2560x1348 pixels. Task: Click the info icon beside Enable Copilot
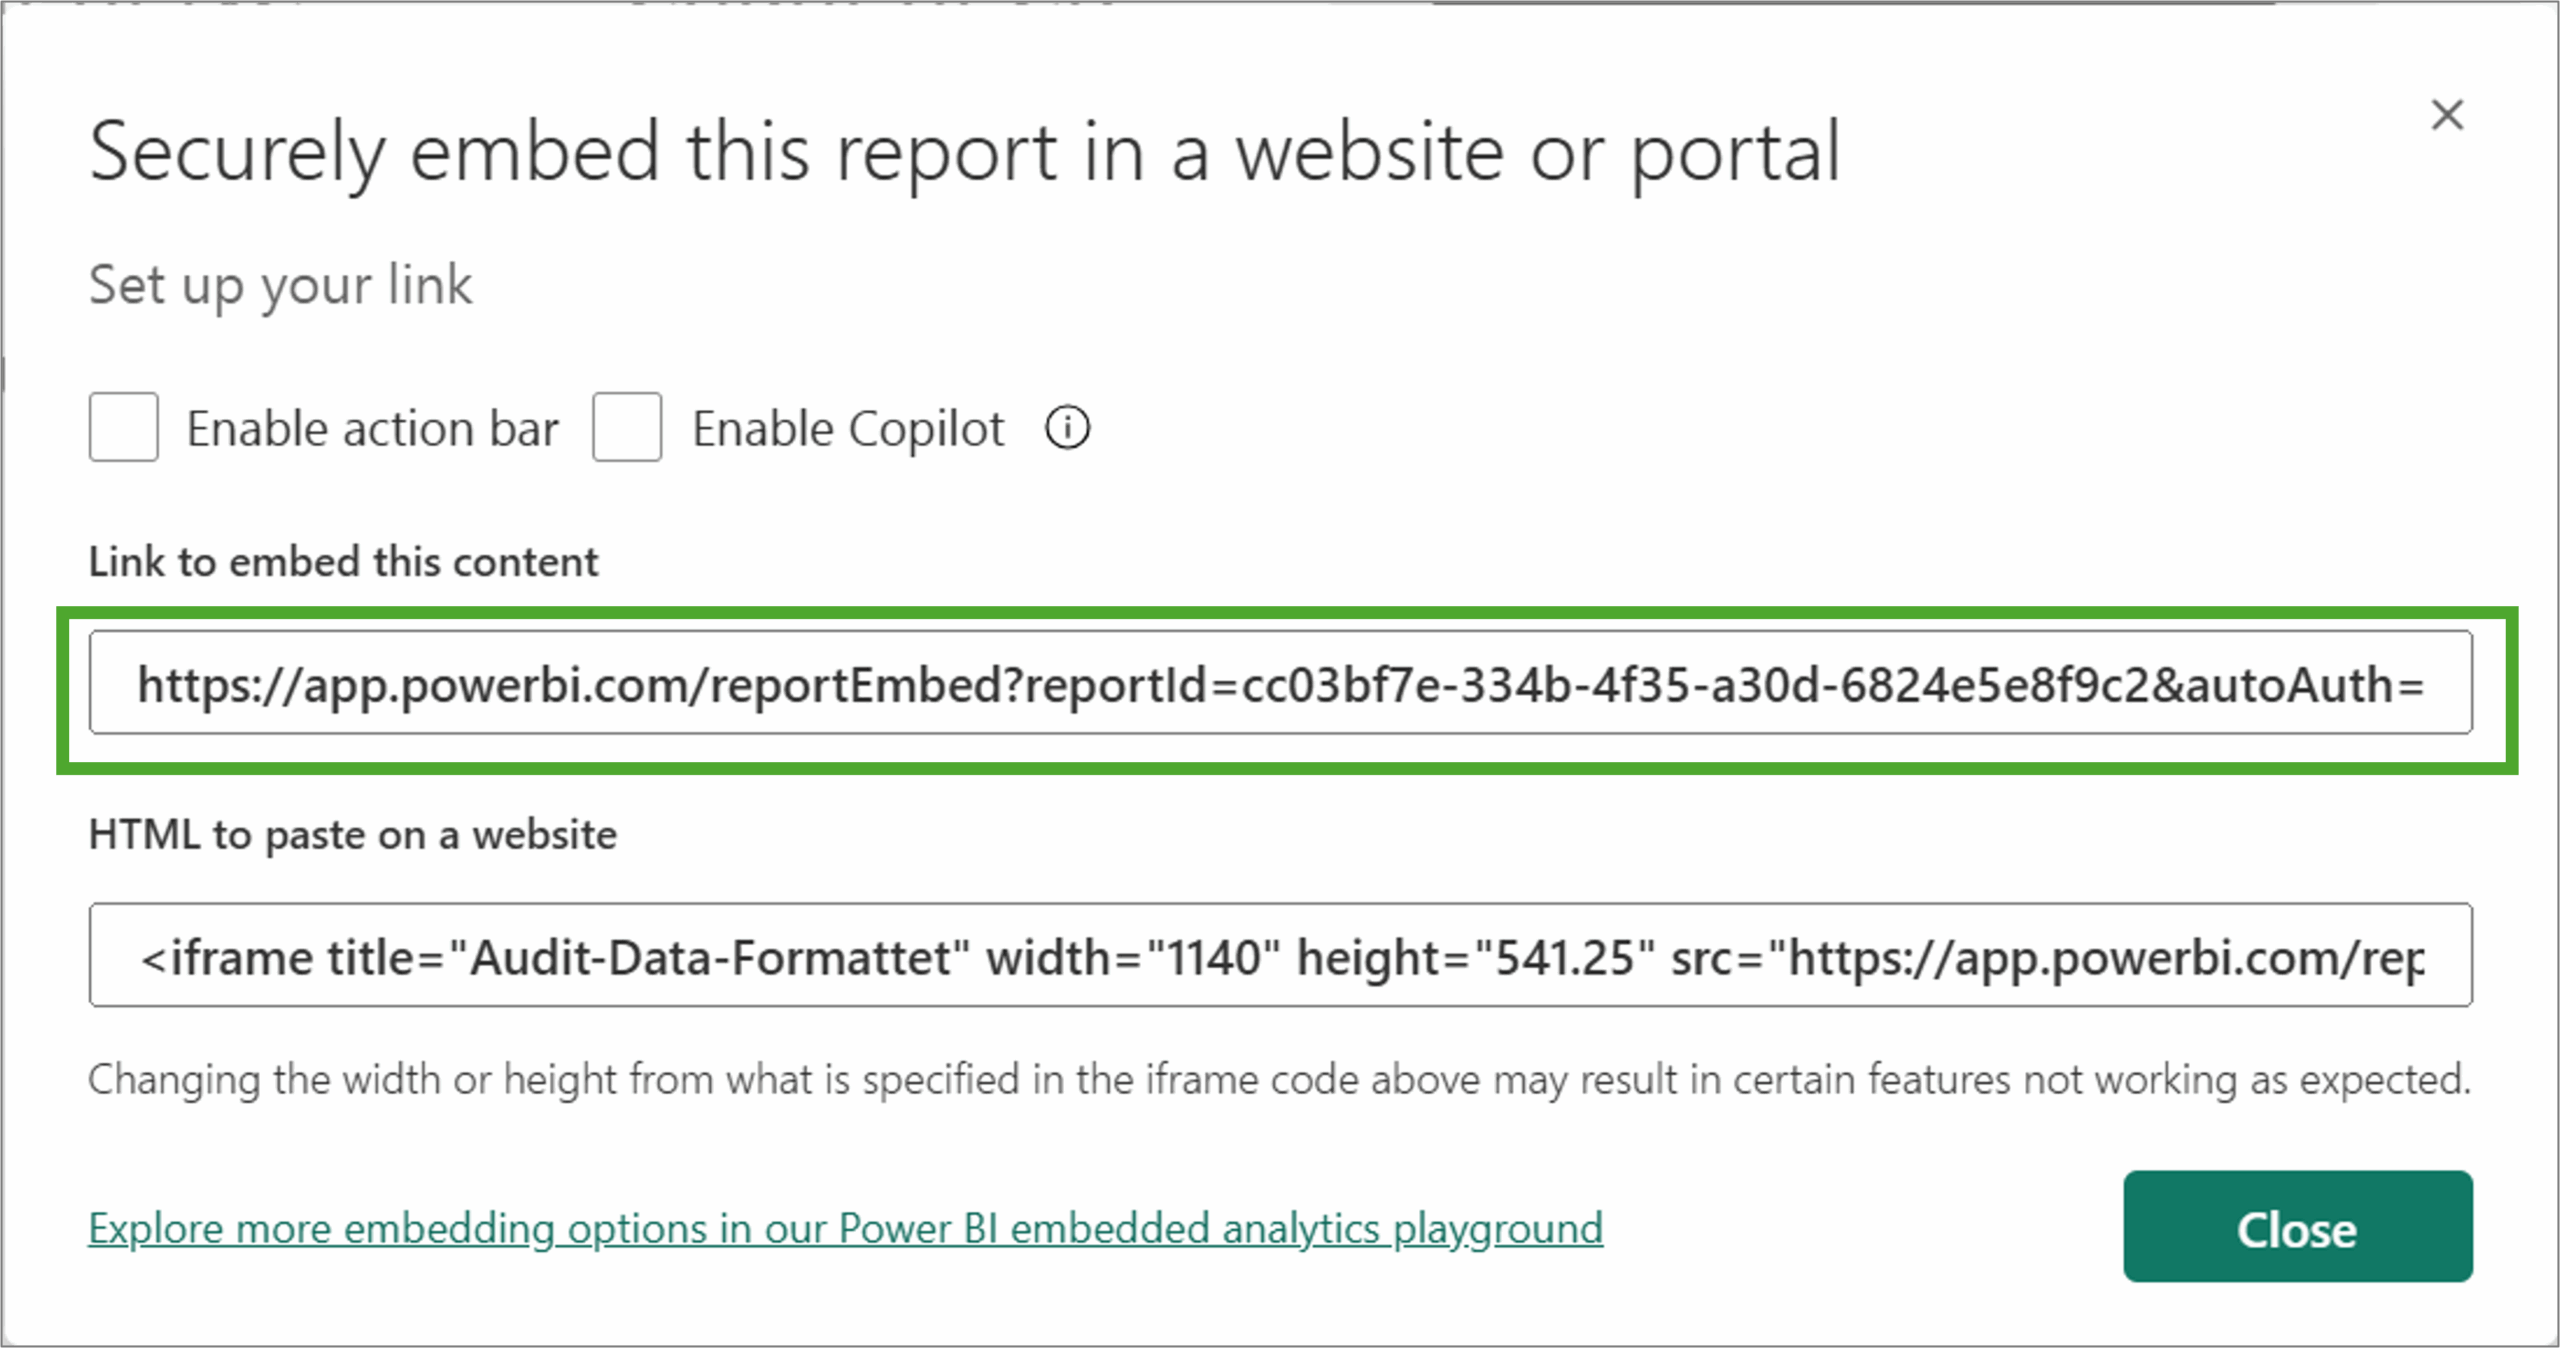[1067, 428]
